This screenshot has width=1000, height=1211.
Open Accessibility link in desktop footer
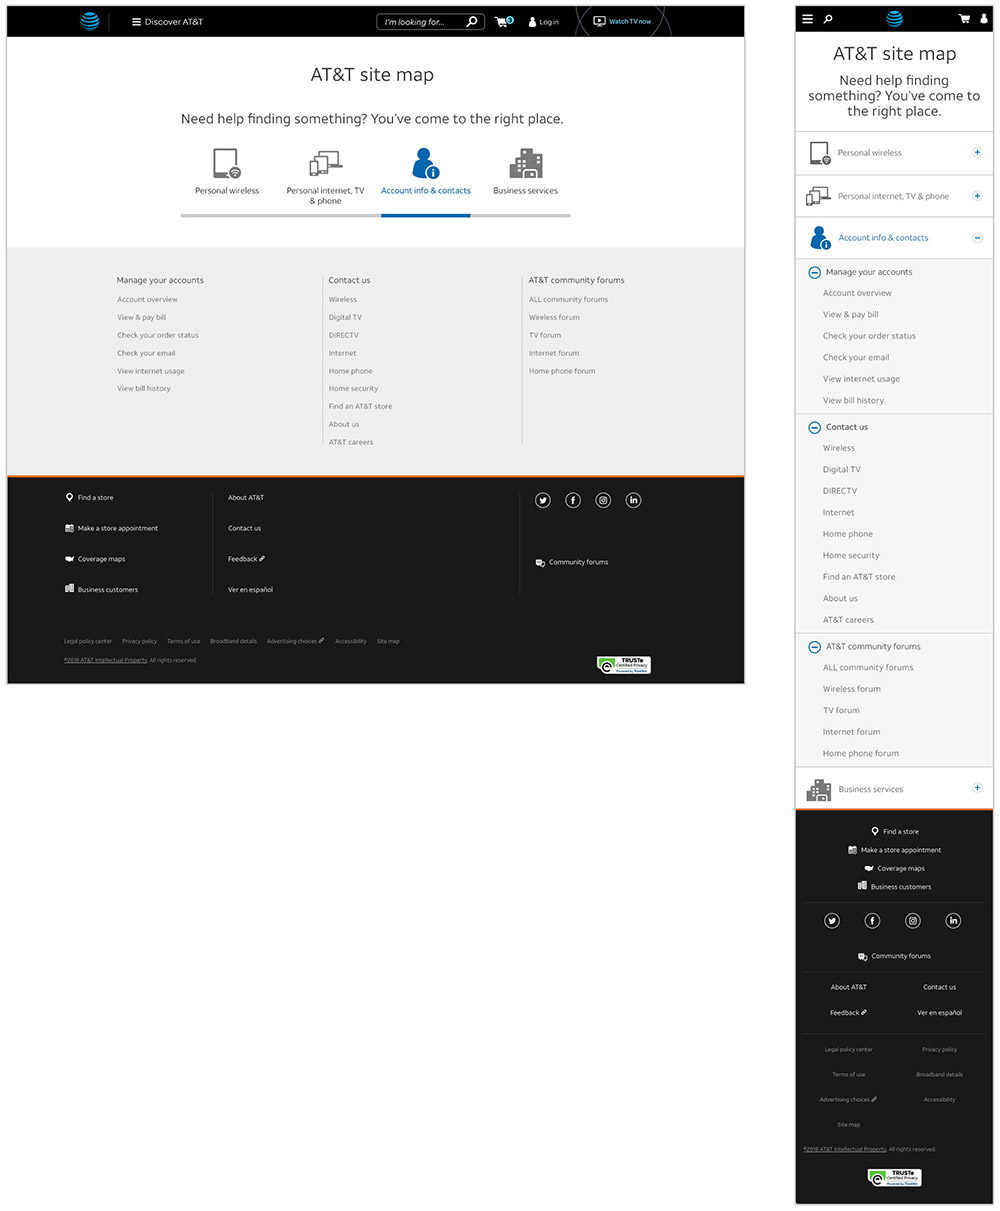tap(351, 641)
